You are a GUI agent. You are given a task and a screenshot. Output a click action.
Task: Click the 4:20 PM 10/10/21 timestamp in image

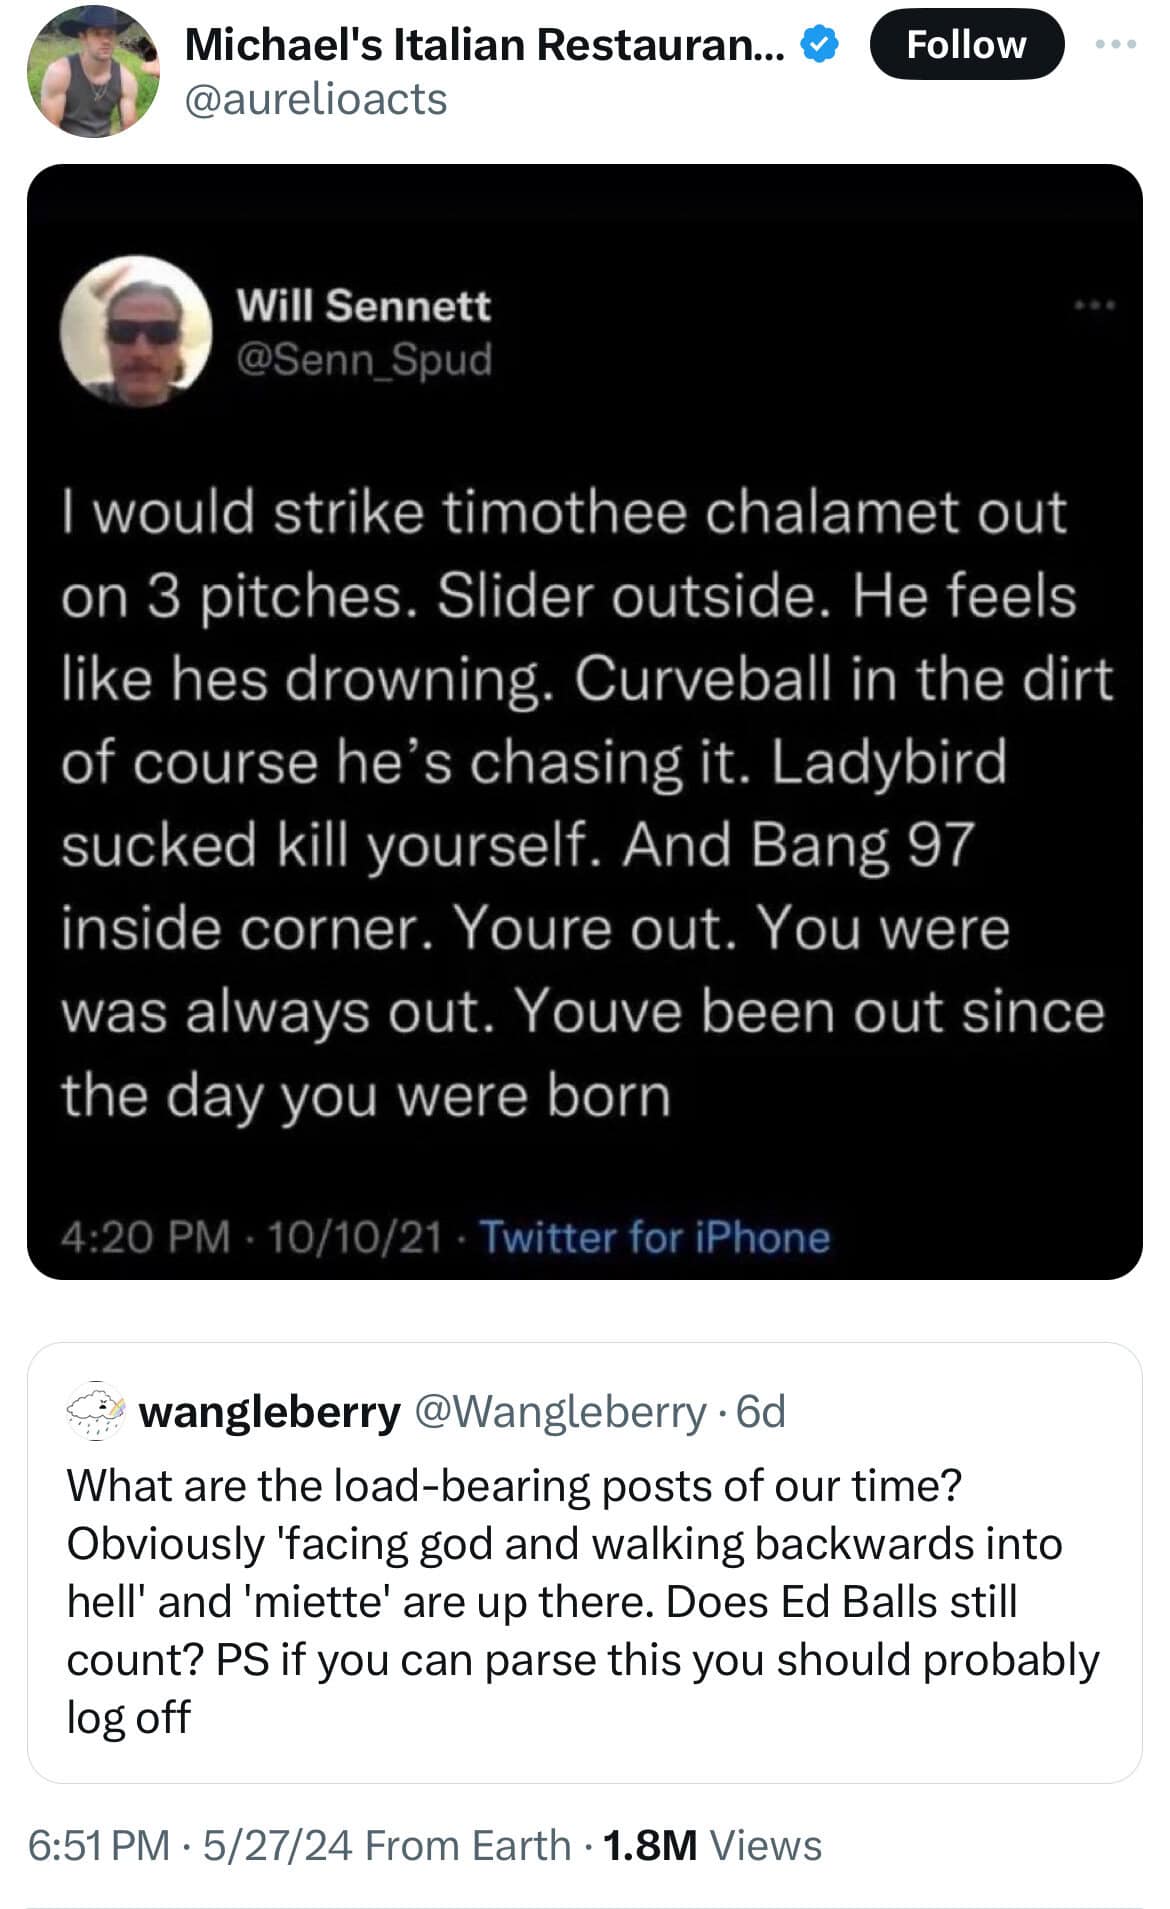[251, 1237]
